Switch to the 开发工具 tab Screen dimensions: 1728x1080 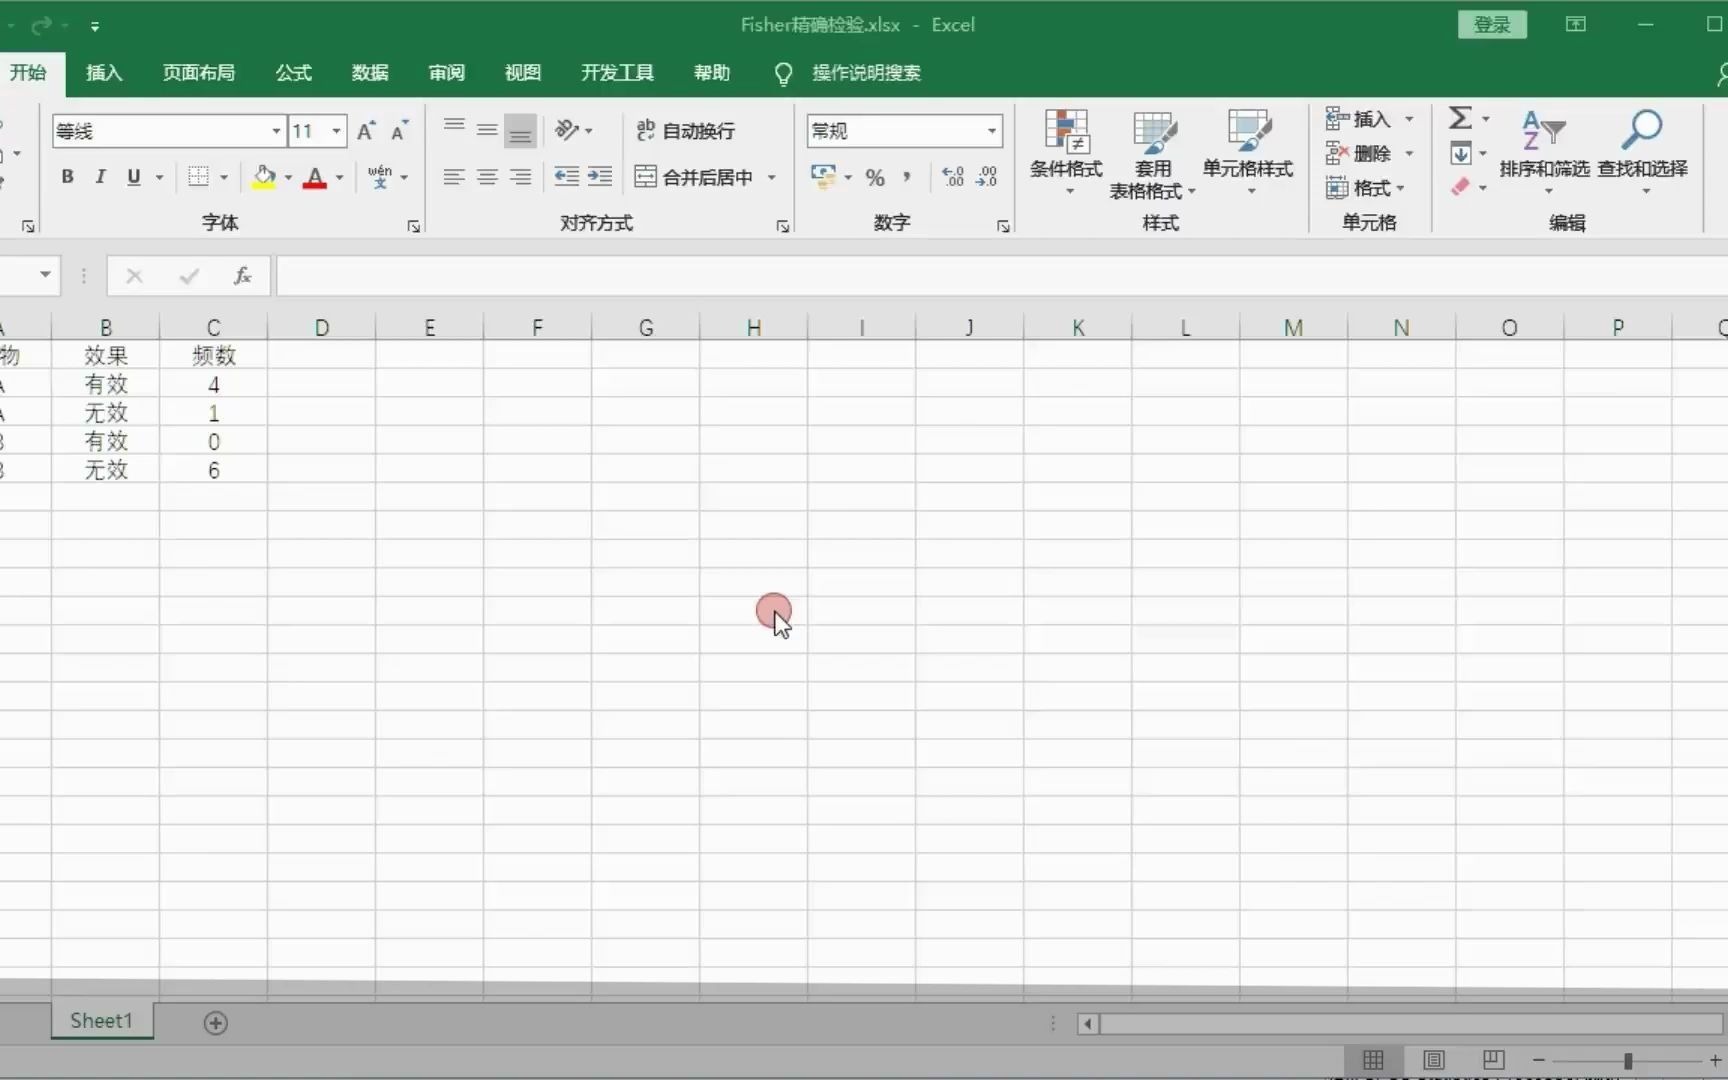pyautogui.click(x=617, y=73)
